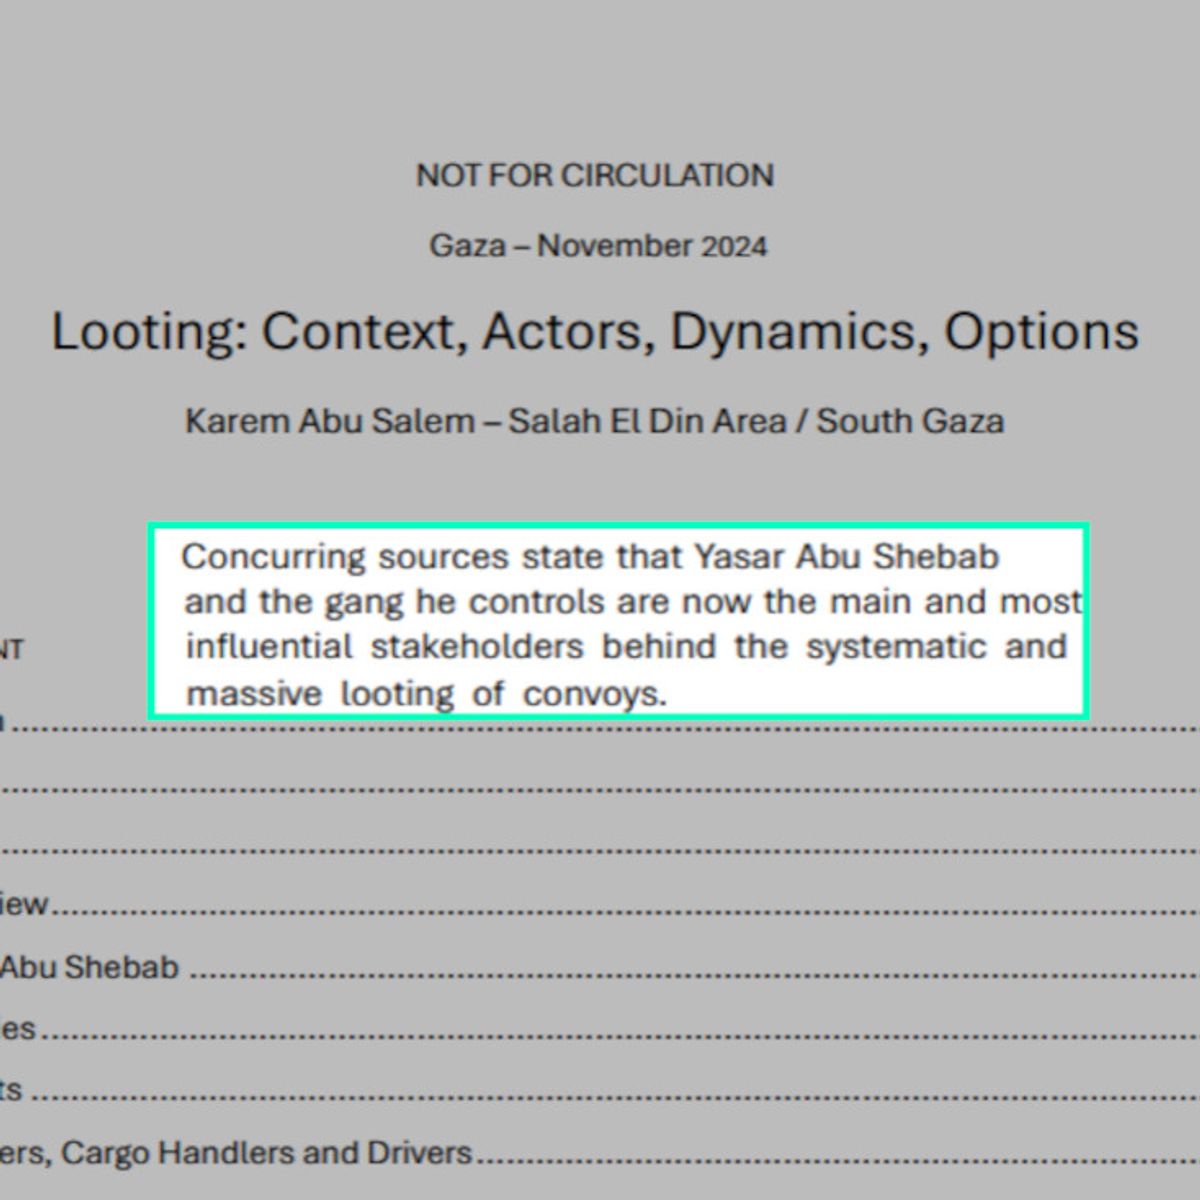Click "Salah El Din Area" in the subtitle
Viewport: 1200px width, 1200px height.
point(647,421)
